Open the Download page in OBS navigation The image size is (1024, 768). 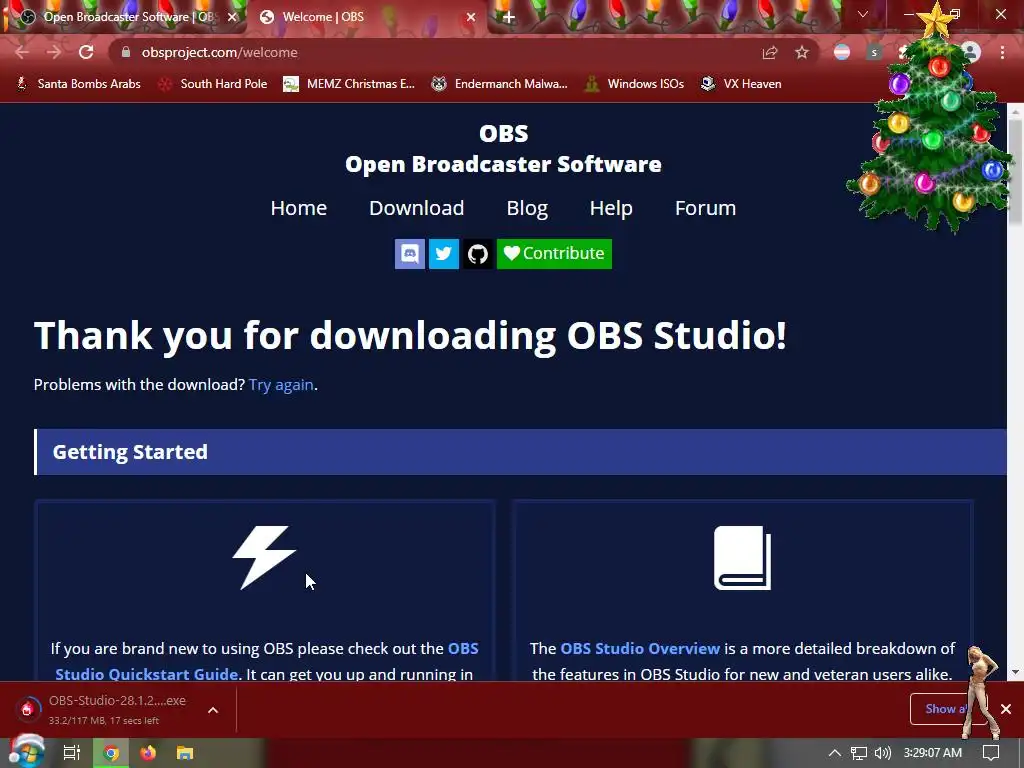[x=417, y=208]
